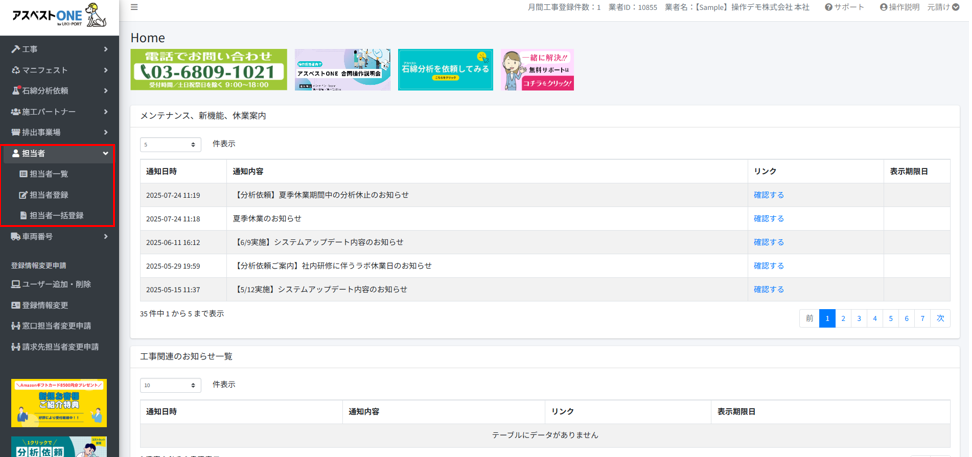Expand the 工事 sidebar menu
The width and height of the screenshot is (972, 457).
pyautogui.click(x=59, y=49)
